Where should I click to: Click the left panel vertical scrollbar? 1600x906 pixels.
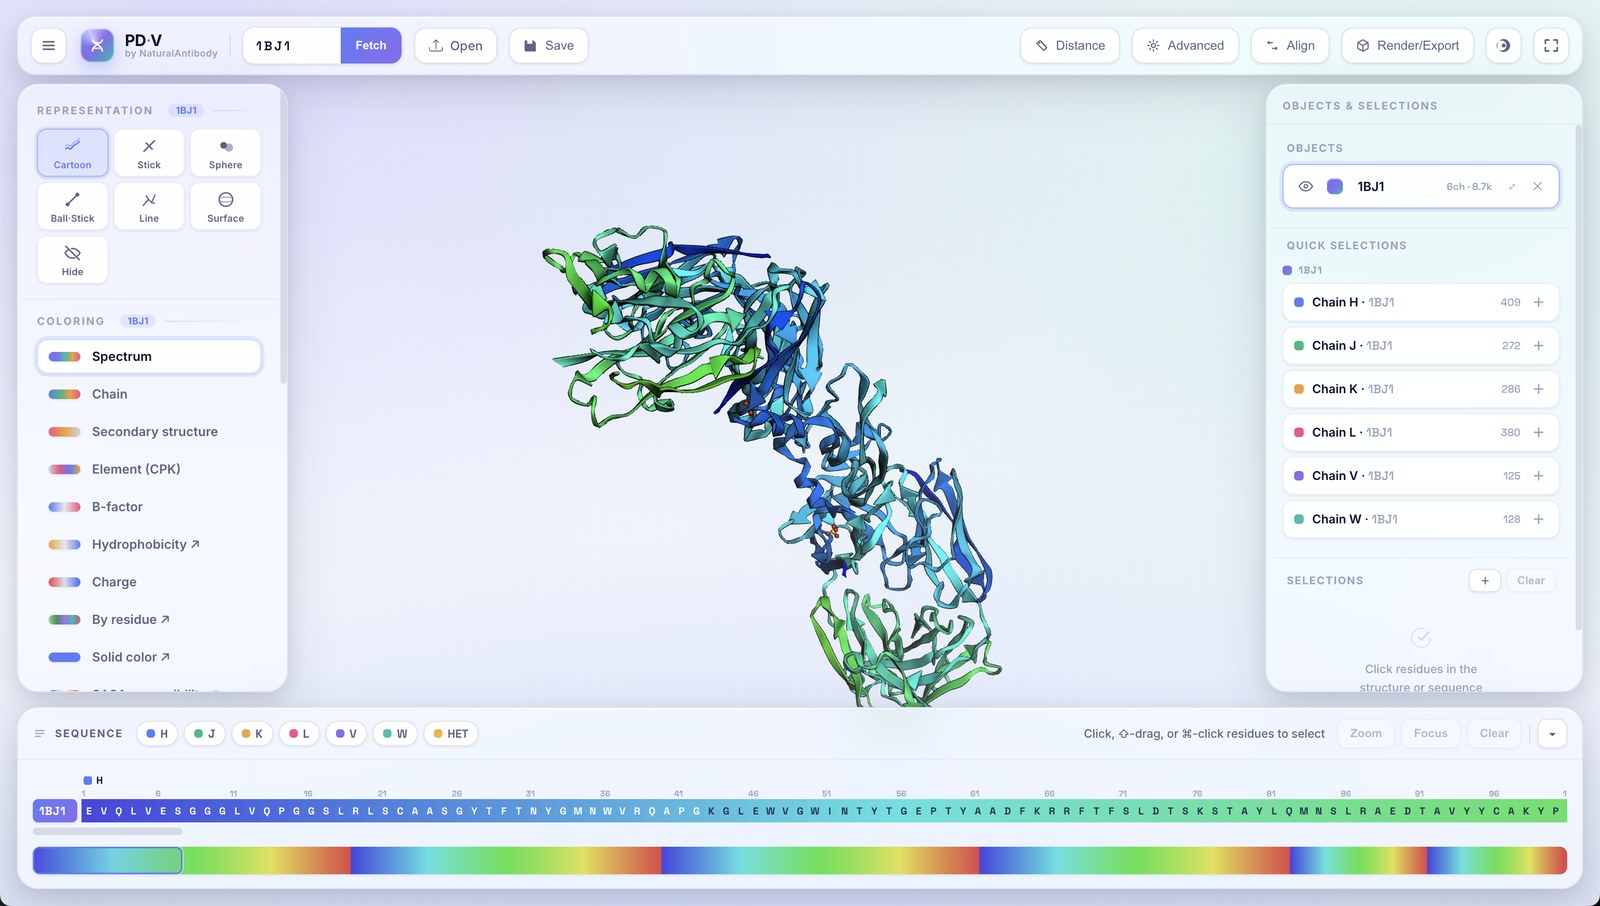click(284, 240)
